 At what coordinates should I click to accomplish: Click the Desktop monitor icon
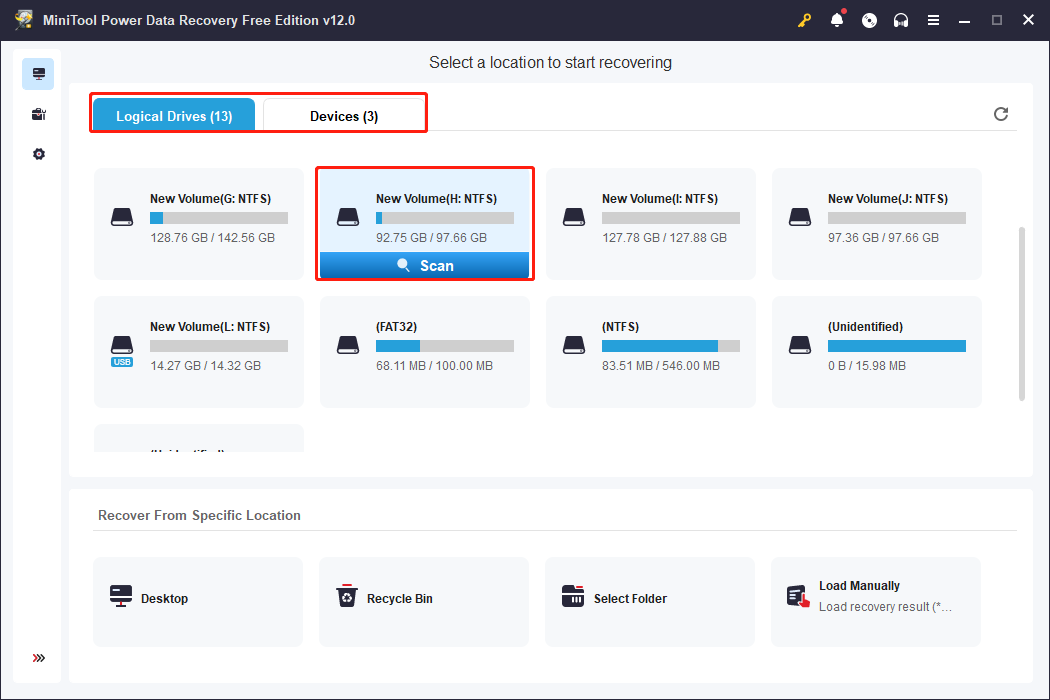tap(121, 596)
